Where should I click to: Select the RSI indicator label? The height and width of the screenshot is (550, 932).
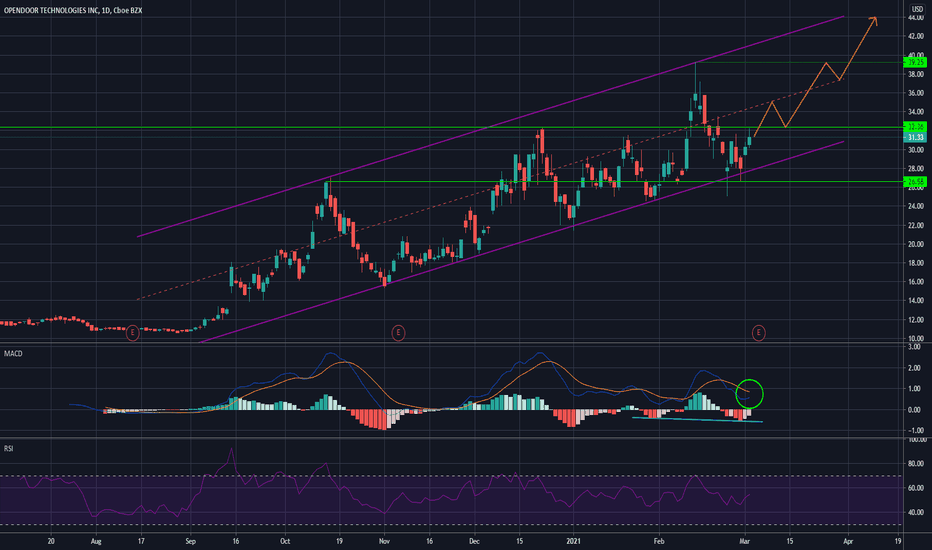[8, 448]
